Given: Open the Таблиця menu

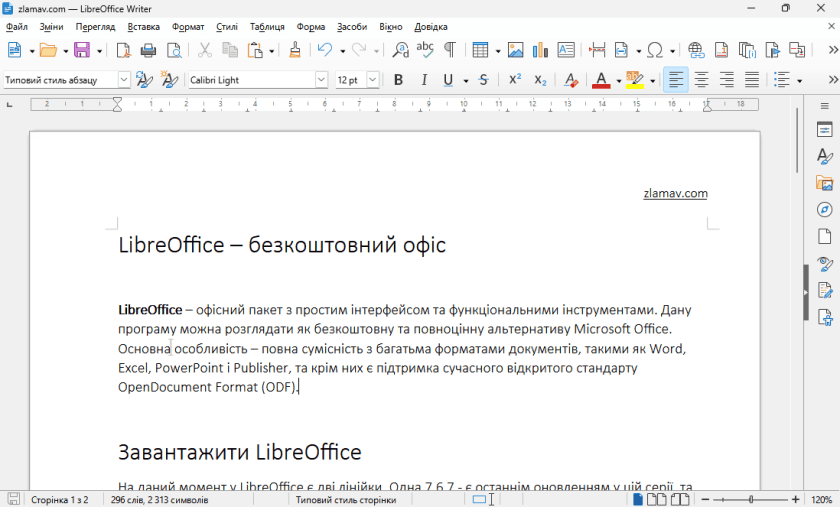Looking at the screenshot, I should click(267, 27).
